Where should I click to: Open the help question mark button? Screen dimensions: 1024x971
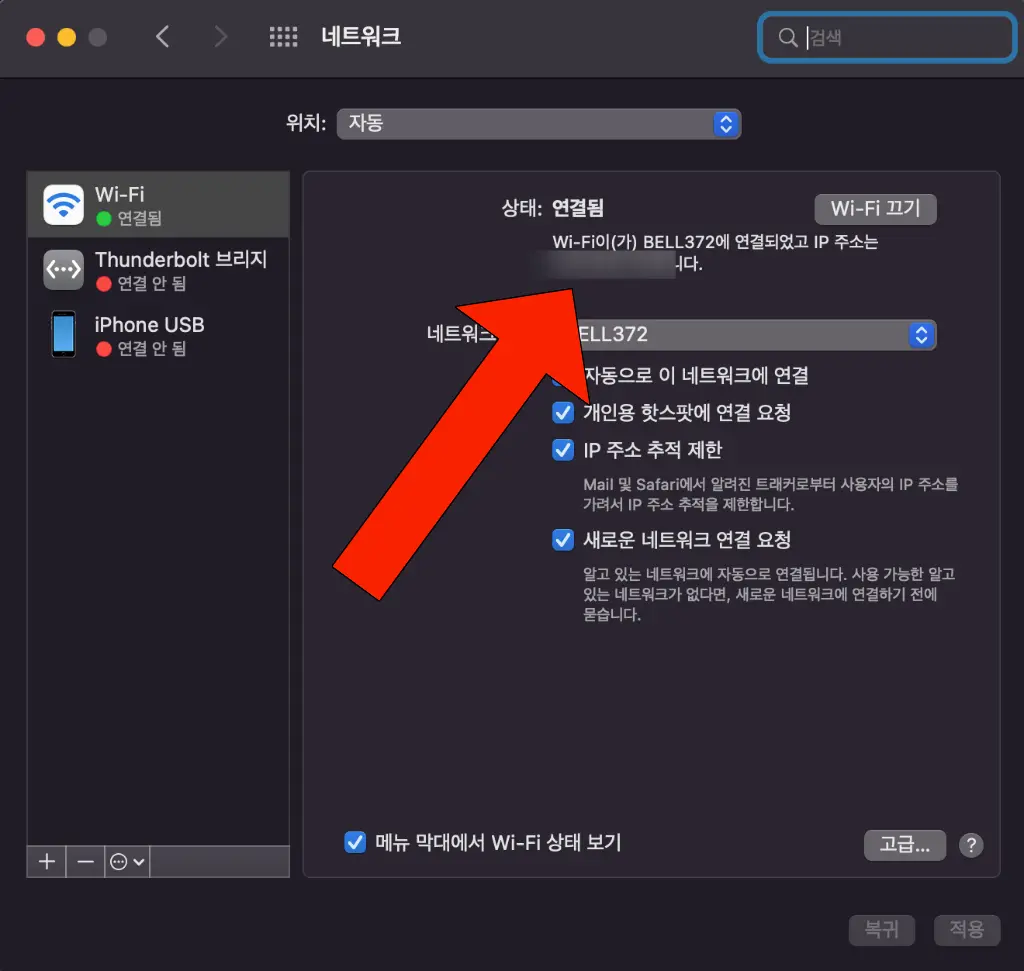tap(970, 845)
